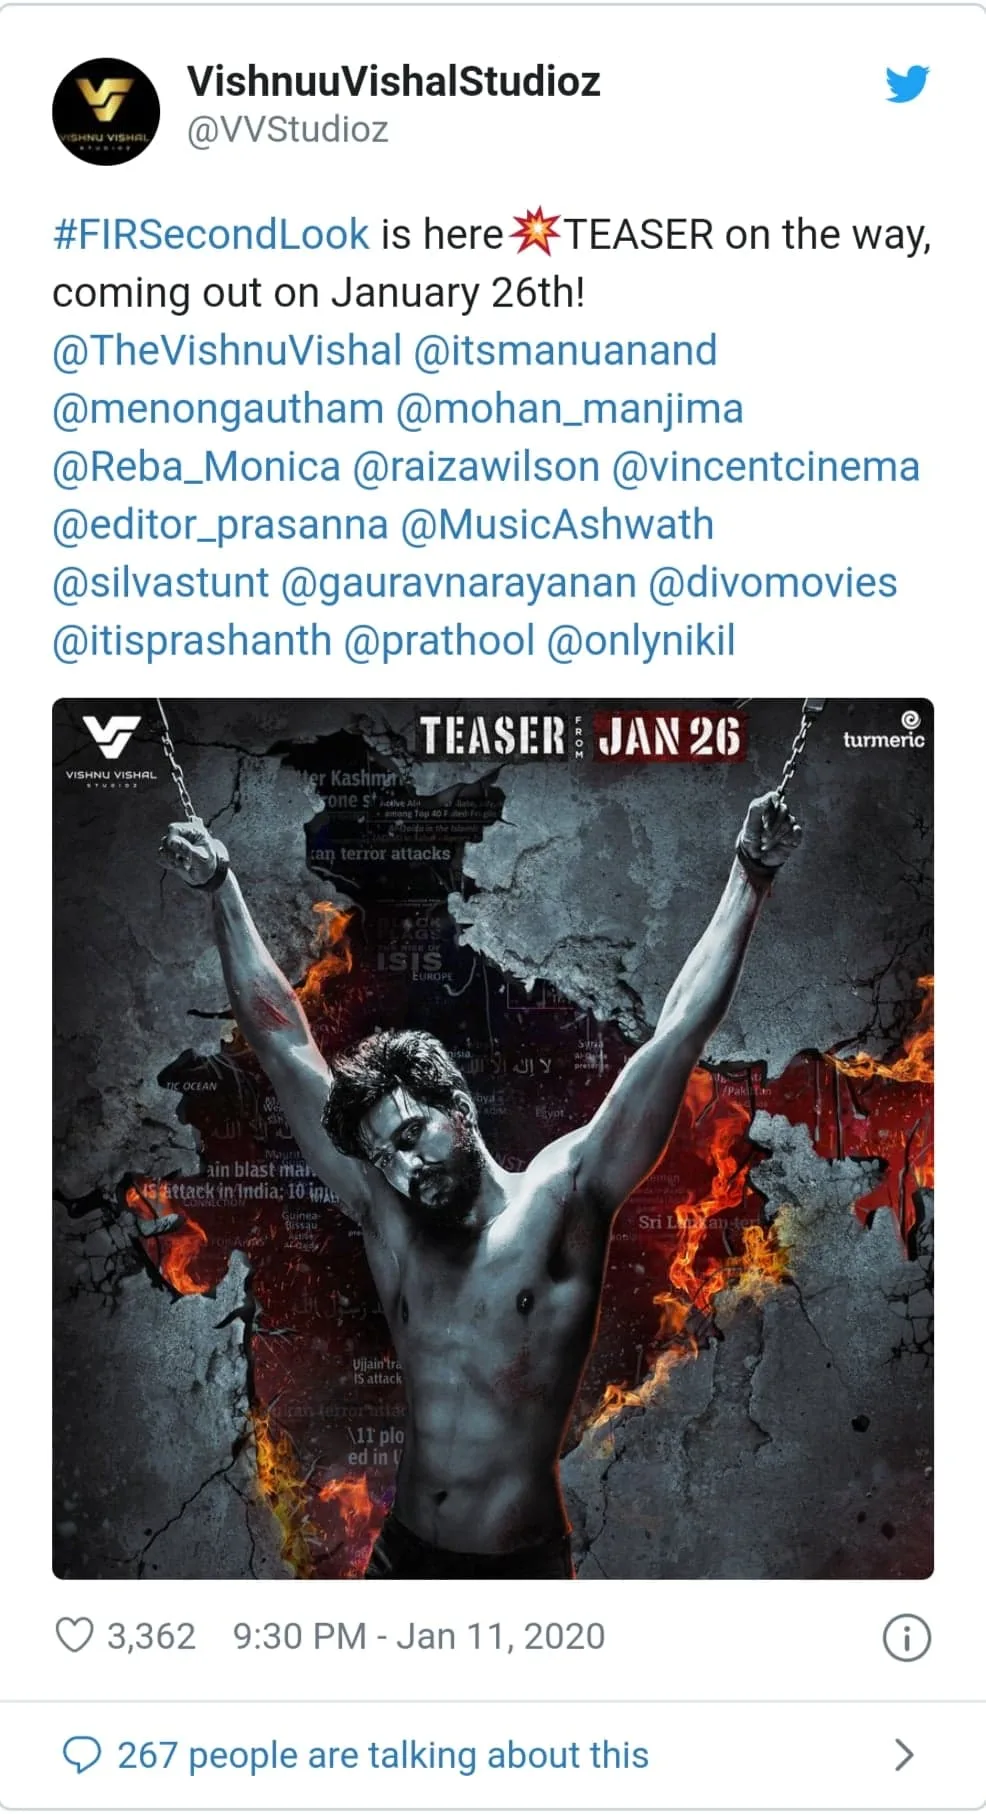
Task: Open the @onlynikil profile link
Action: pyautogui.click(x=641, y=641)
